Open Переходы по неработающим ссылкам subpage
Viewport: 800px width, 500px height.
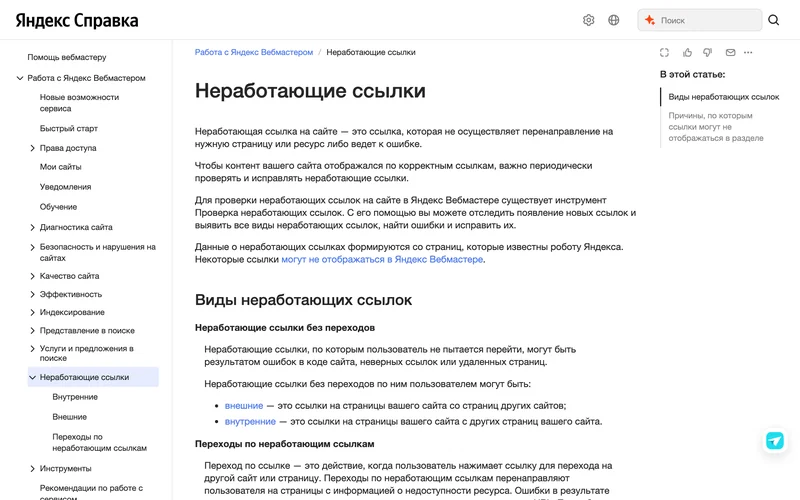[x=99, y=442]
